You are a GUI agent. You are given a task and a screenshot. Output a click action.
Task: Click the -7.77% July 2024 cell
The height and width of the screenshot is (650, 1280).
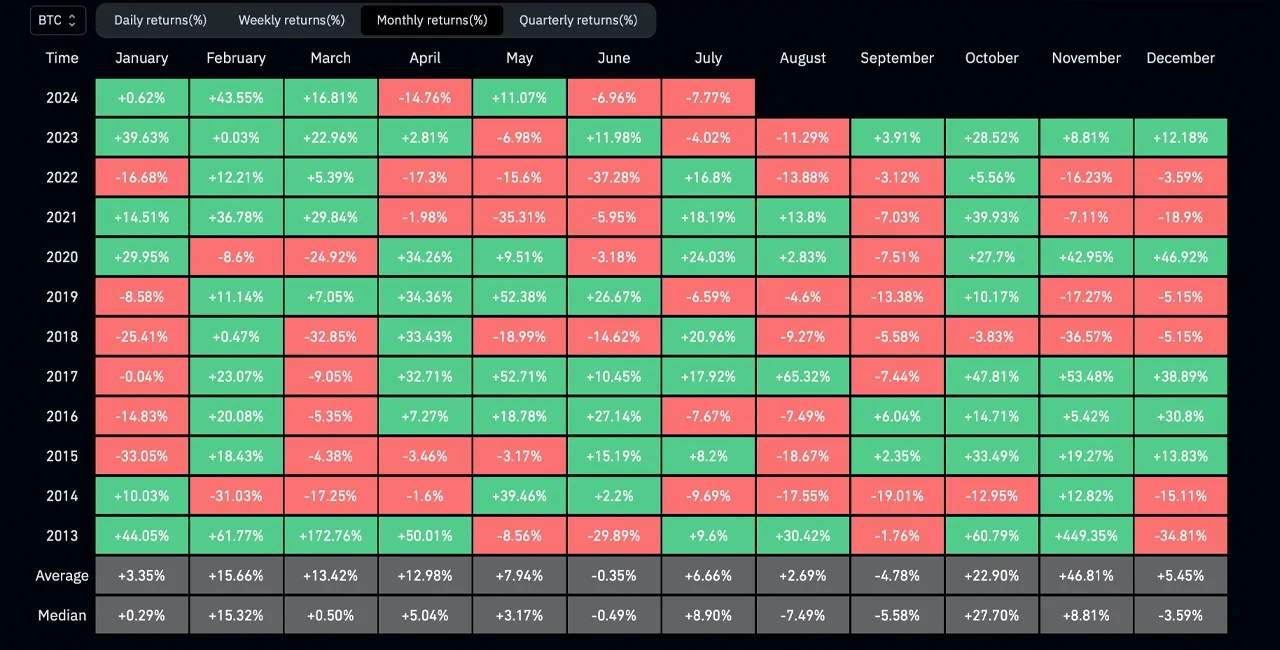[x=708, y=98]
